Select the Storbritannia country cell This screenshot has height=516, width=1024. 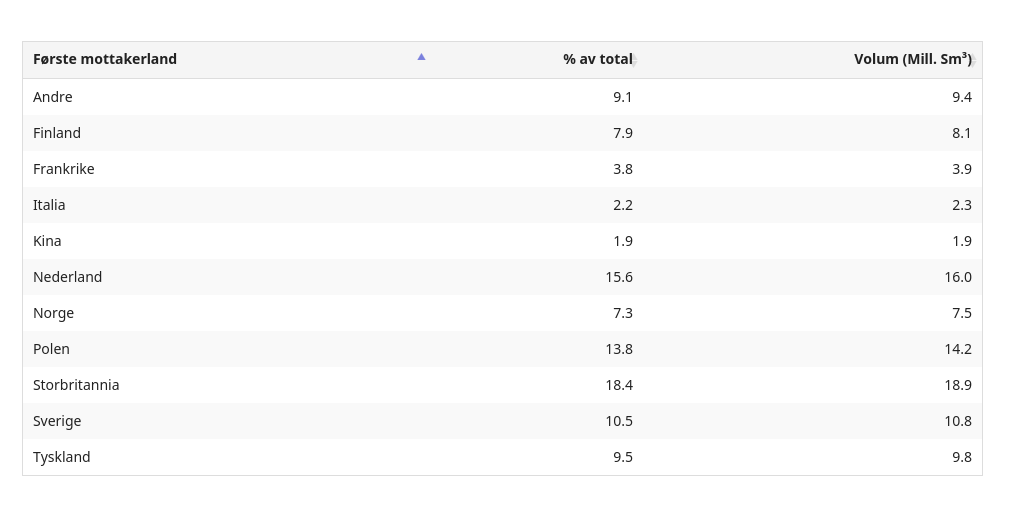pyautogui.click(x=76, y=385)
